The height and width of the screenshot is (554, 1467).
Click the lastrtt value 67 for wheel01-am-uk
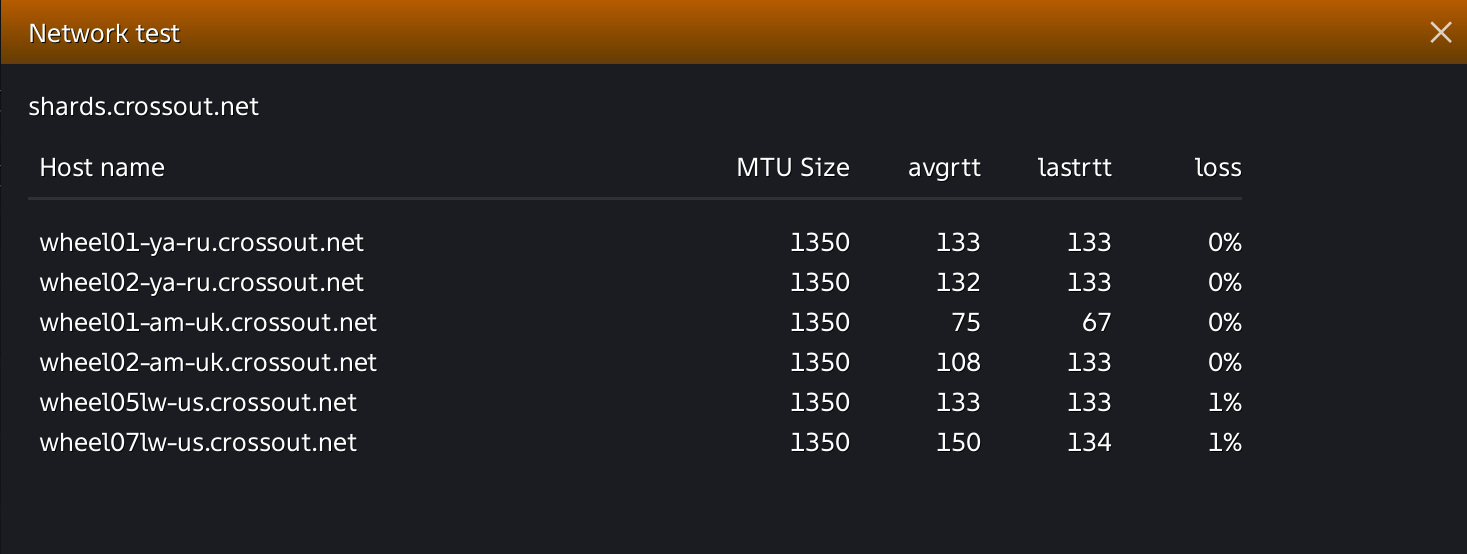coord(1094,322)
